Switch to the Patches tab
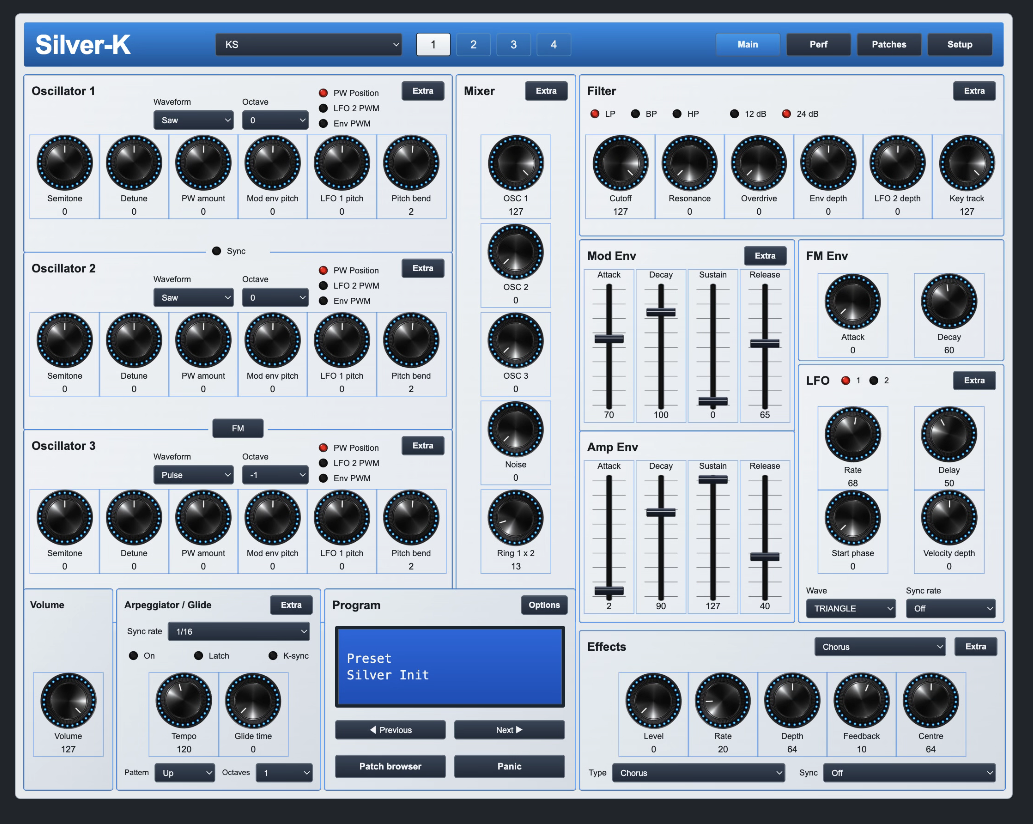 pyautogui.click(x=889, y=45)
